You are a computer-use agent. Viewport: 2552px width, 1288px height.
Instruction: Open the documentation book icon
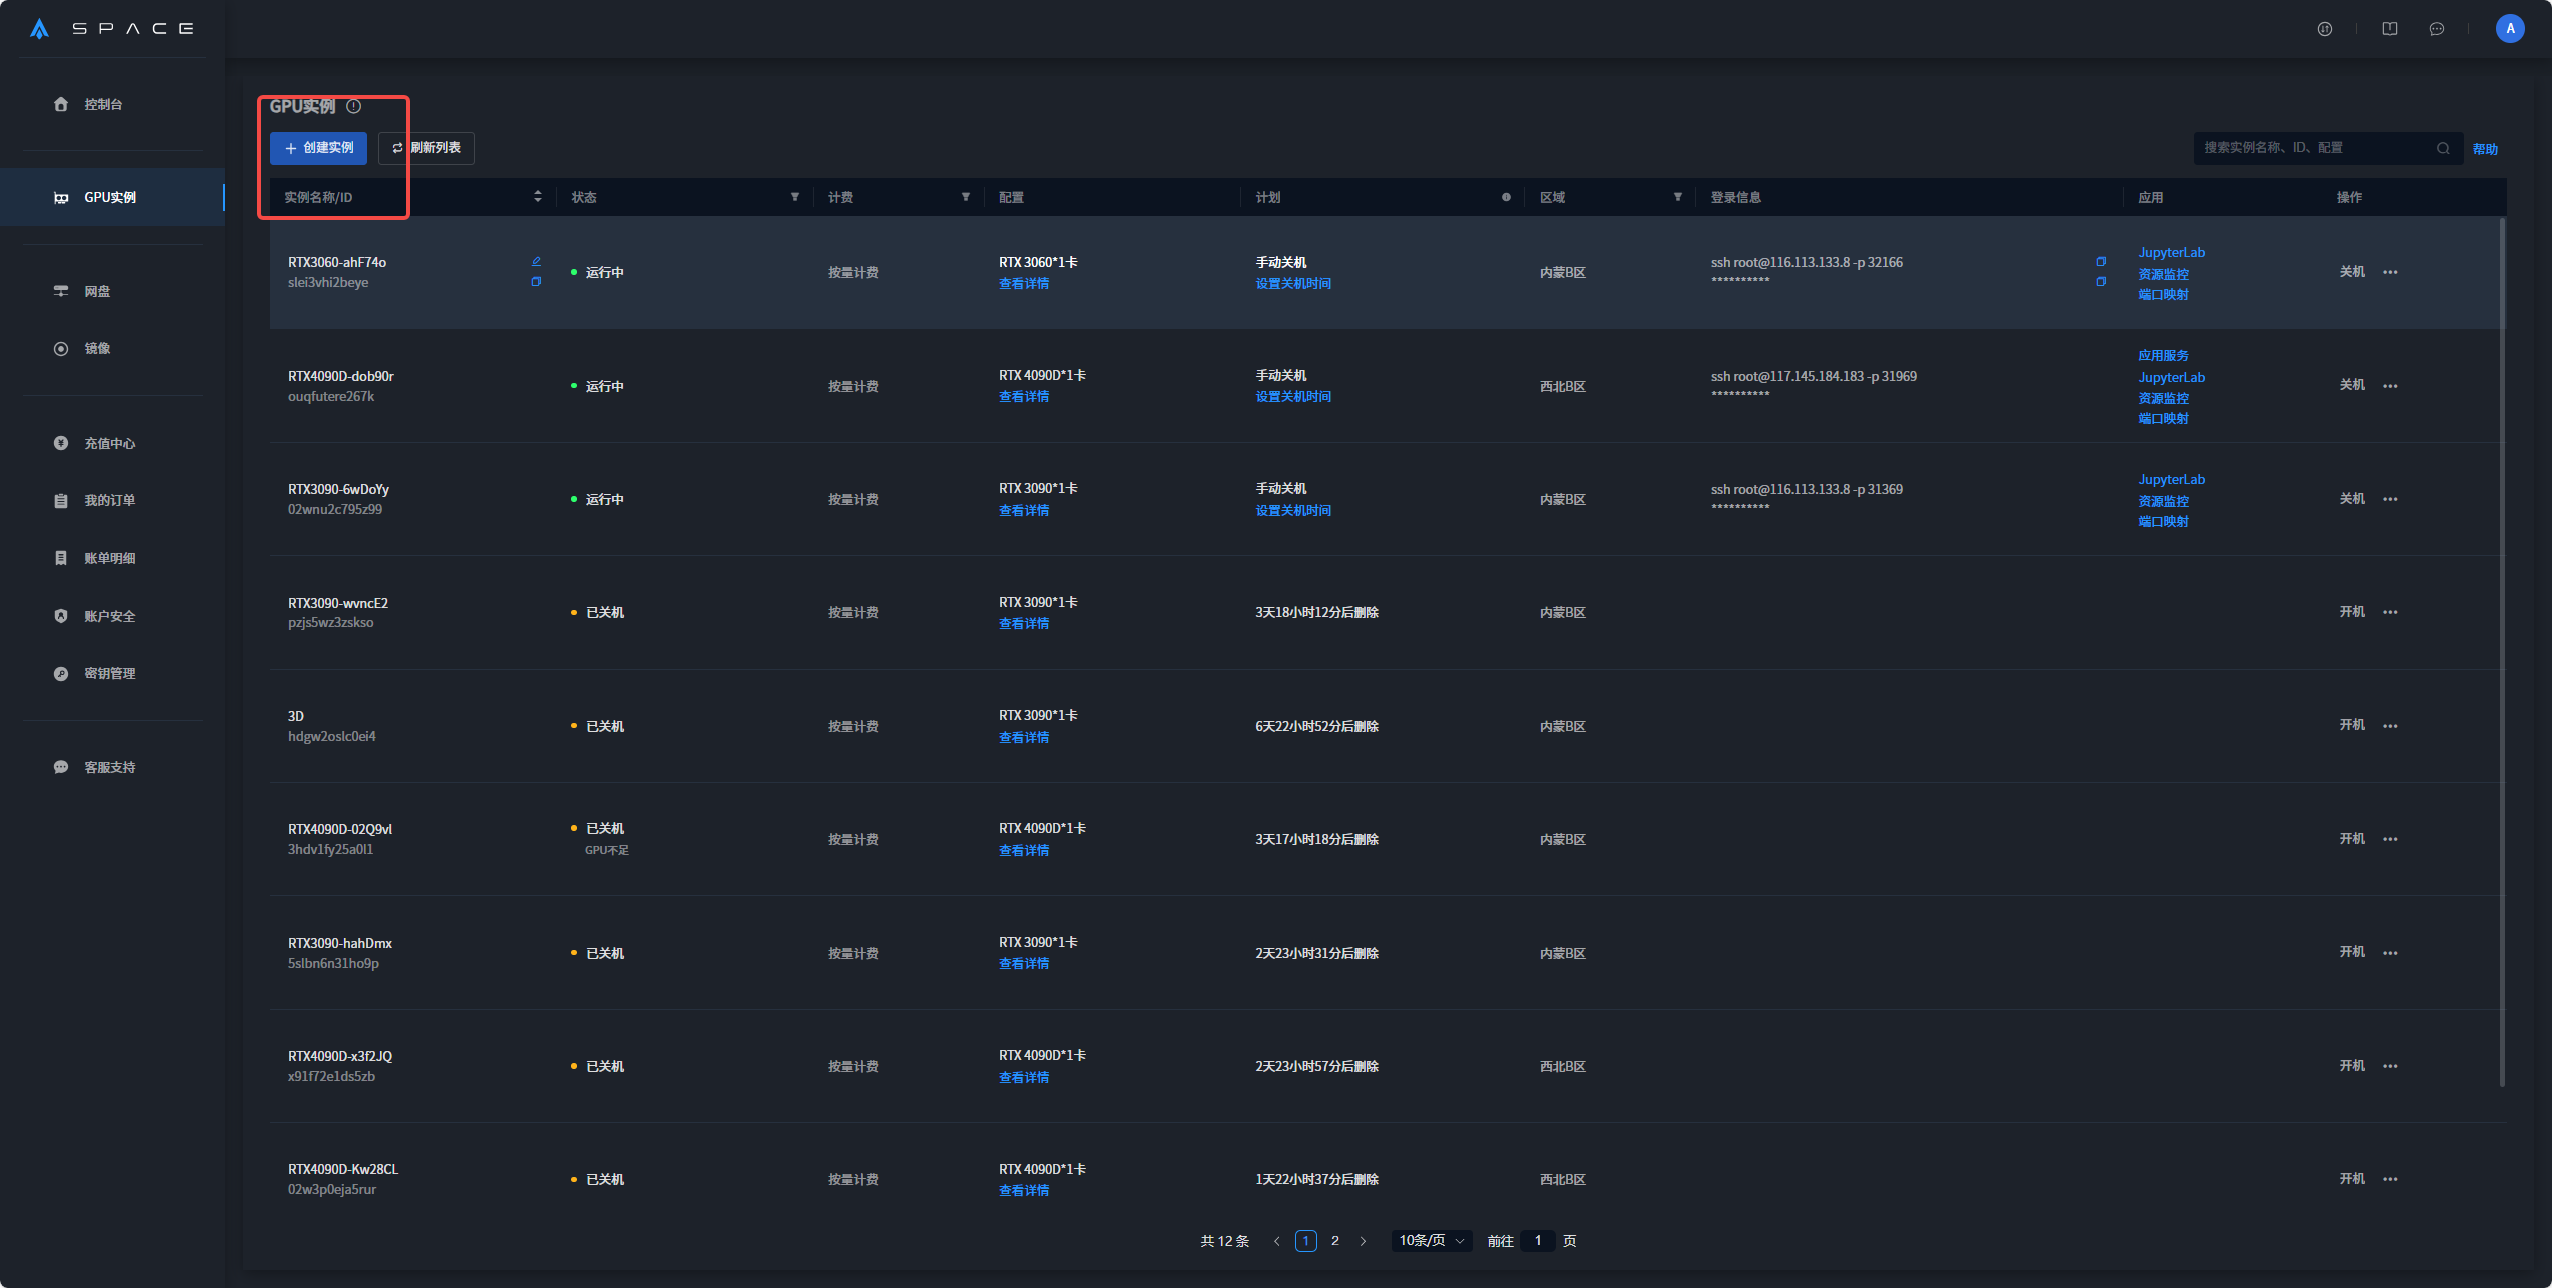tap(2389, 29)
